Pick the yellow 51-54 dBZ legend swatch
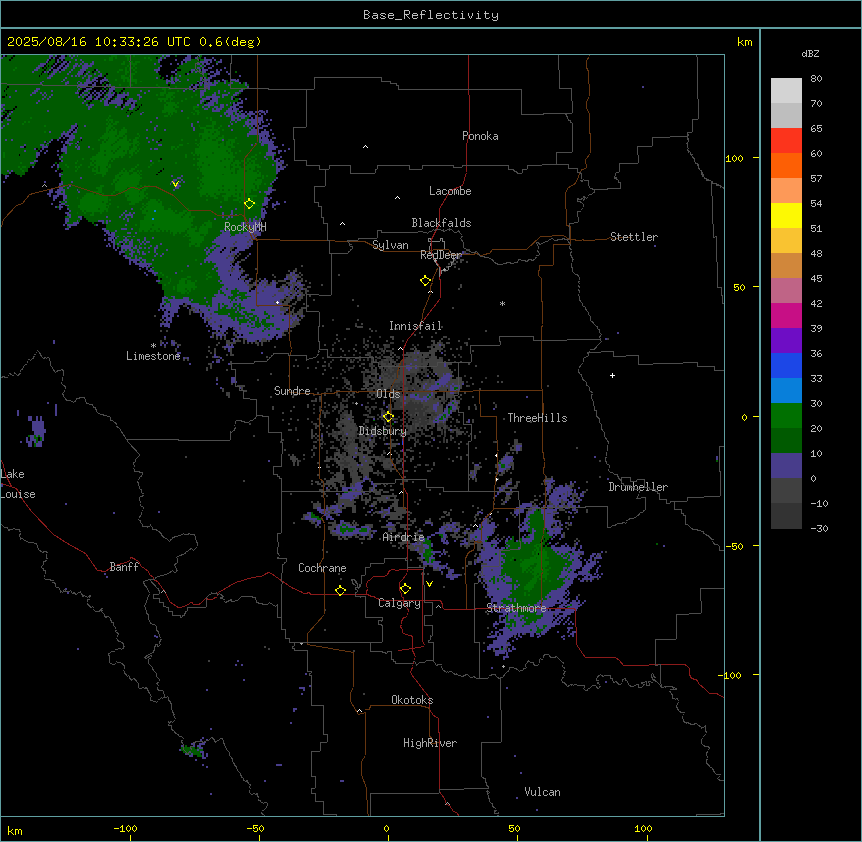This screenshot has height=842, width=862. click(x=786, y=215)
